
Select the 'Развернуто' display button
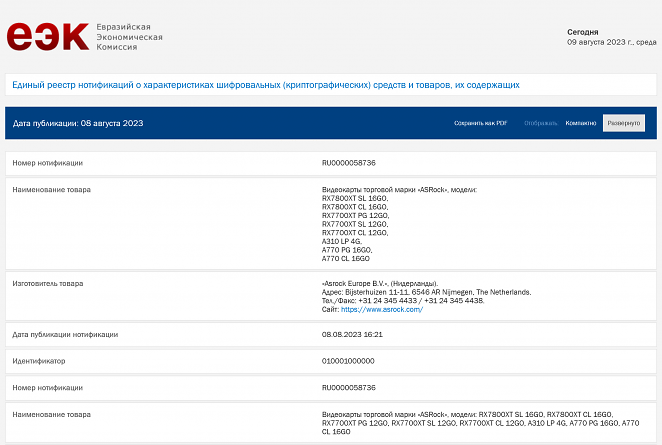pos(624,123)
